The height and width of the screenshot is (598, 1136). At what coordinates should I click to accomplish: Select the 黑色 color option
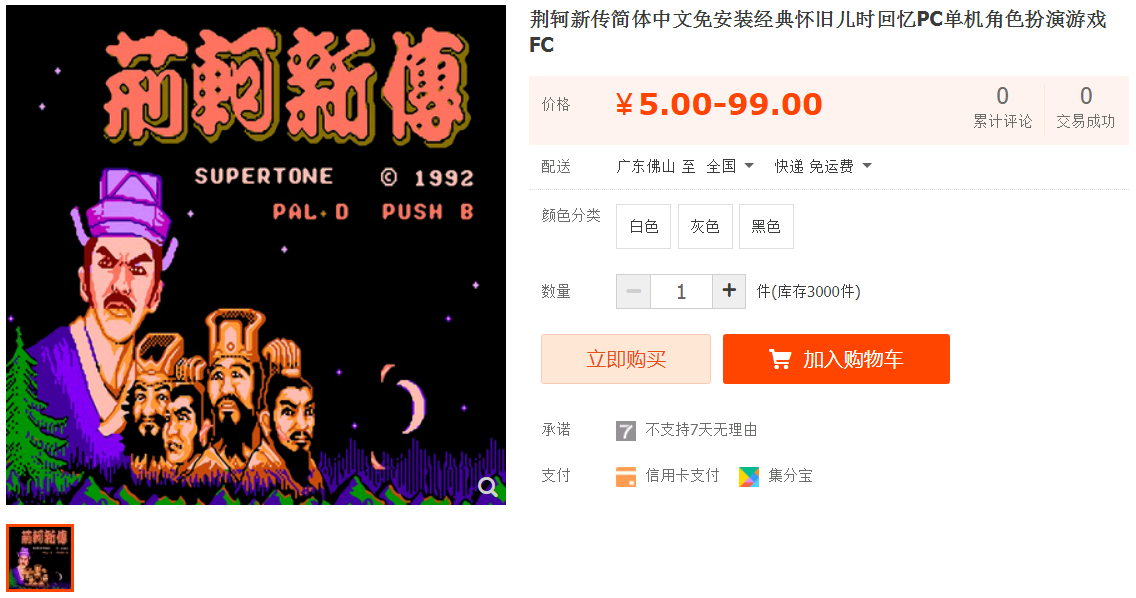click(x=766, y=226)
